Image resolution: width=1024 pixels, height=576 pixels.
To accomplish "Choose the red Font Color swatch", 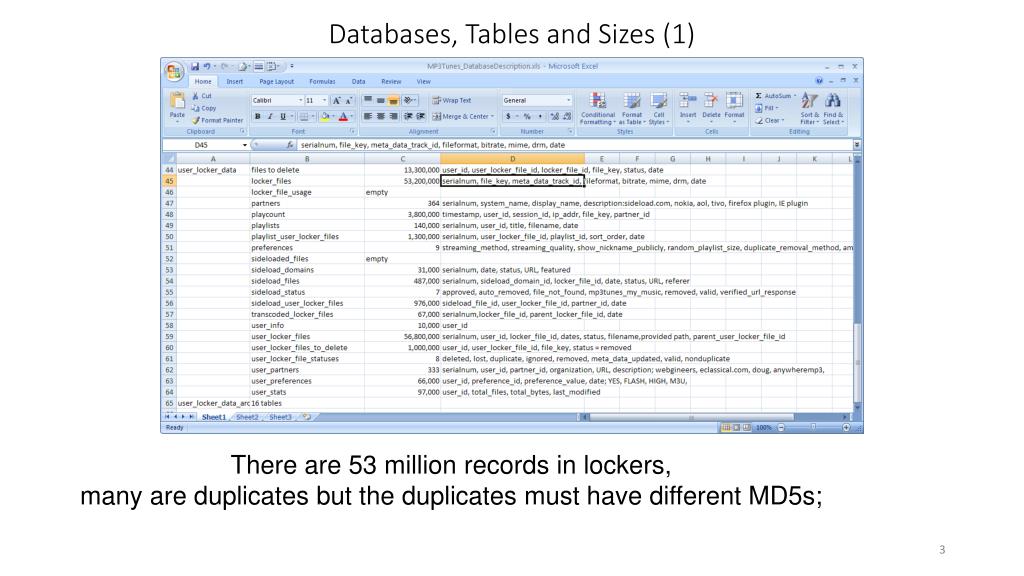I will (344, 116).
